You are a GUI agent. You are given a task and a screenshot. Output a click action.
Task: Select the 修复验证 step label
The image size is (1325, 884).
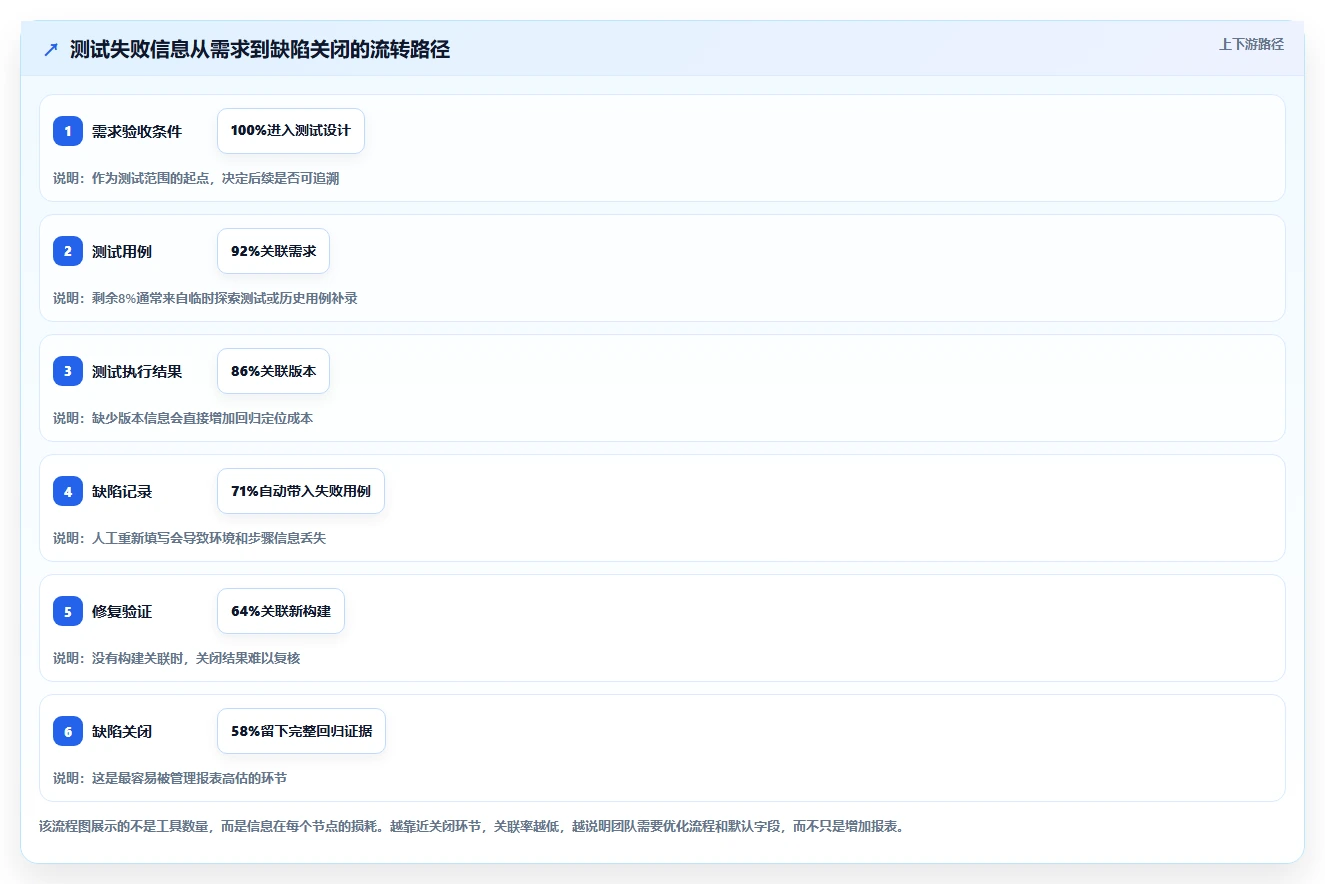click(x=122, y=612)
